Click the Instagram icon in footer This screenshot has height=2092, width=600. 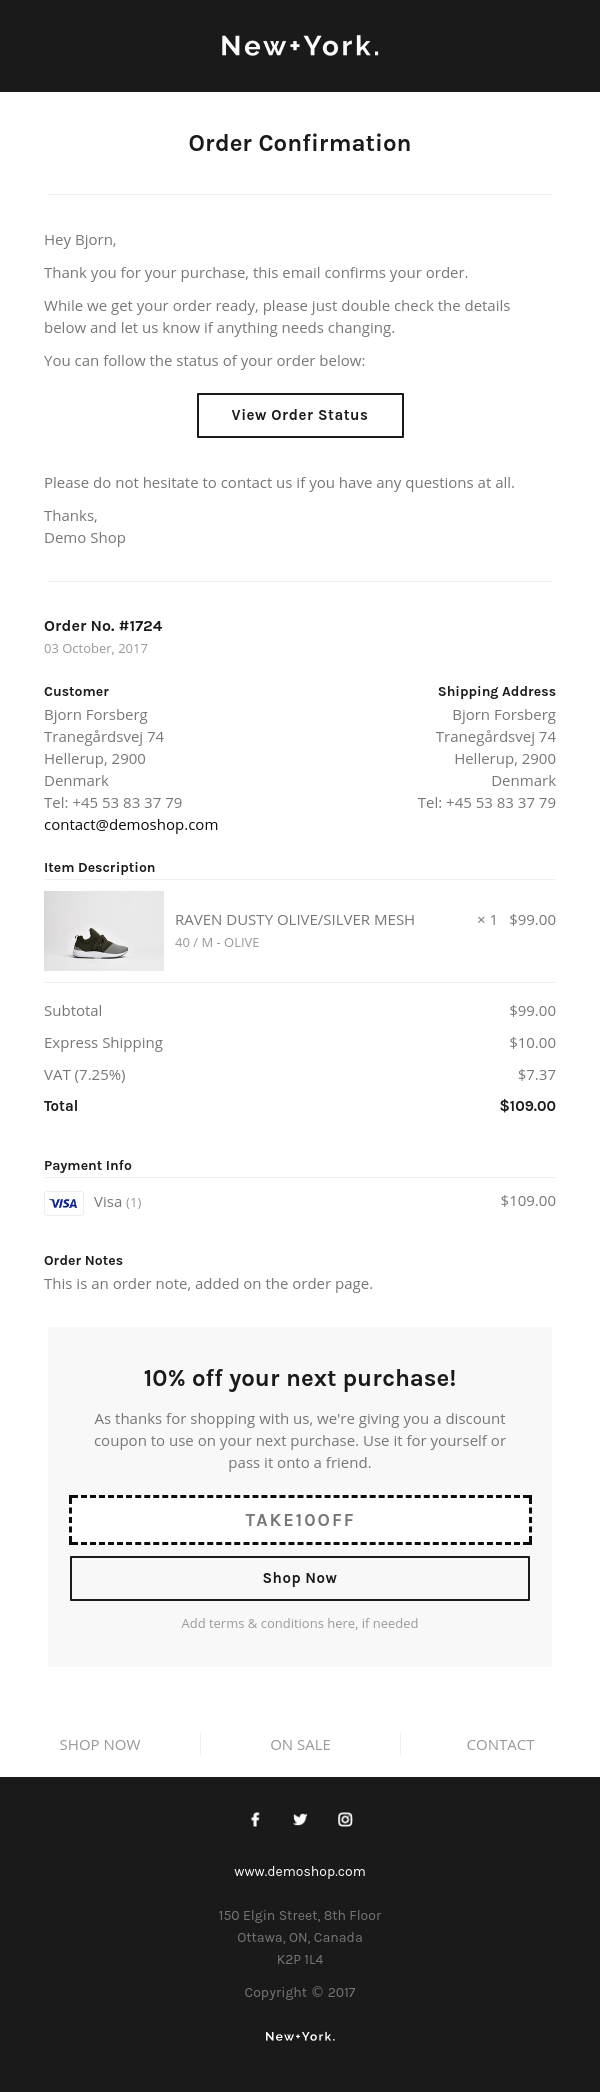tap(345, 1819)
